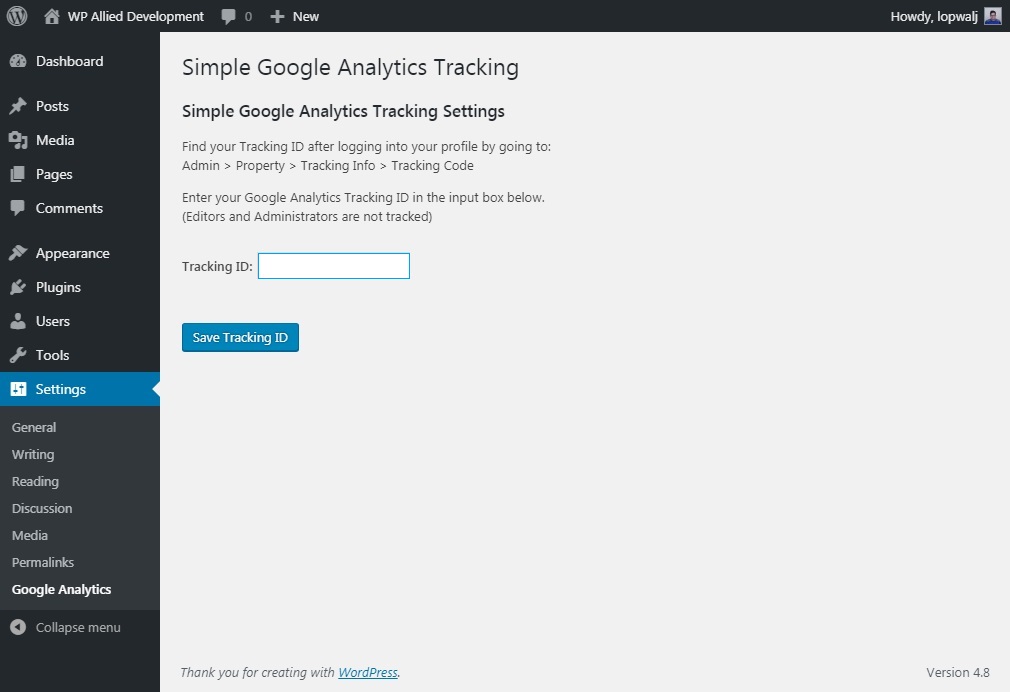Click the plus icon for New
1010x692 pixels.
(x=277, y=17)
